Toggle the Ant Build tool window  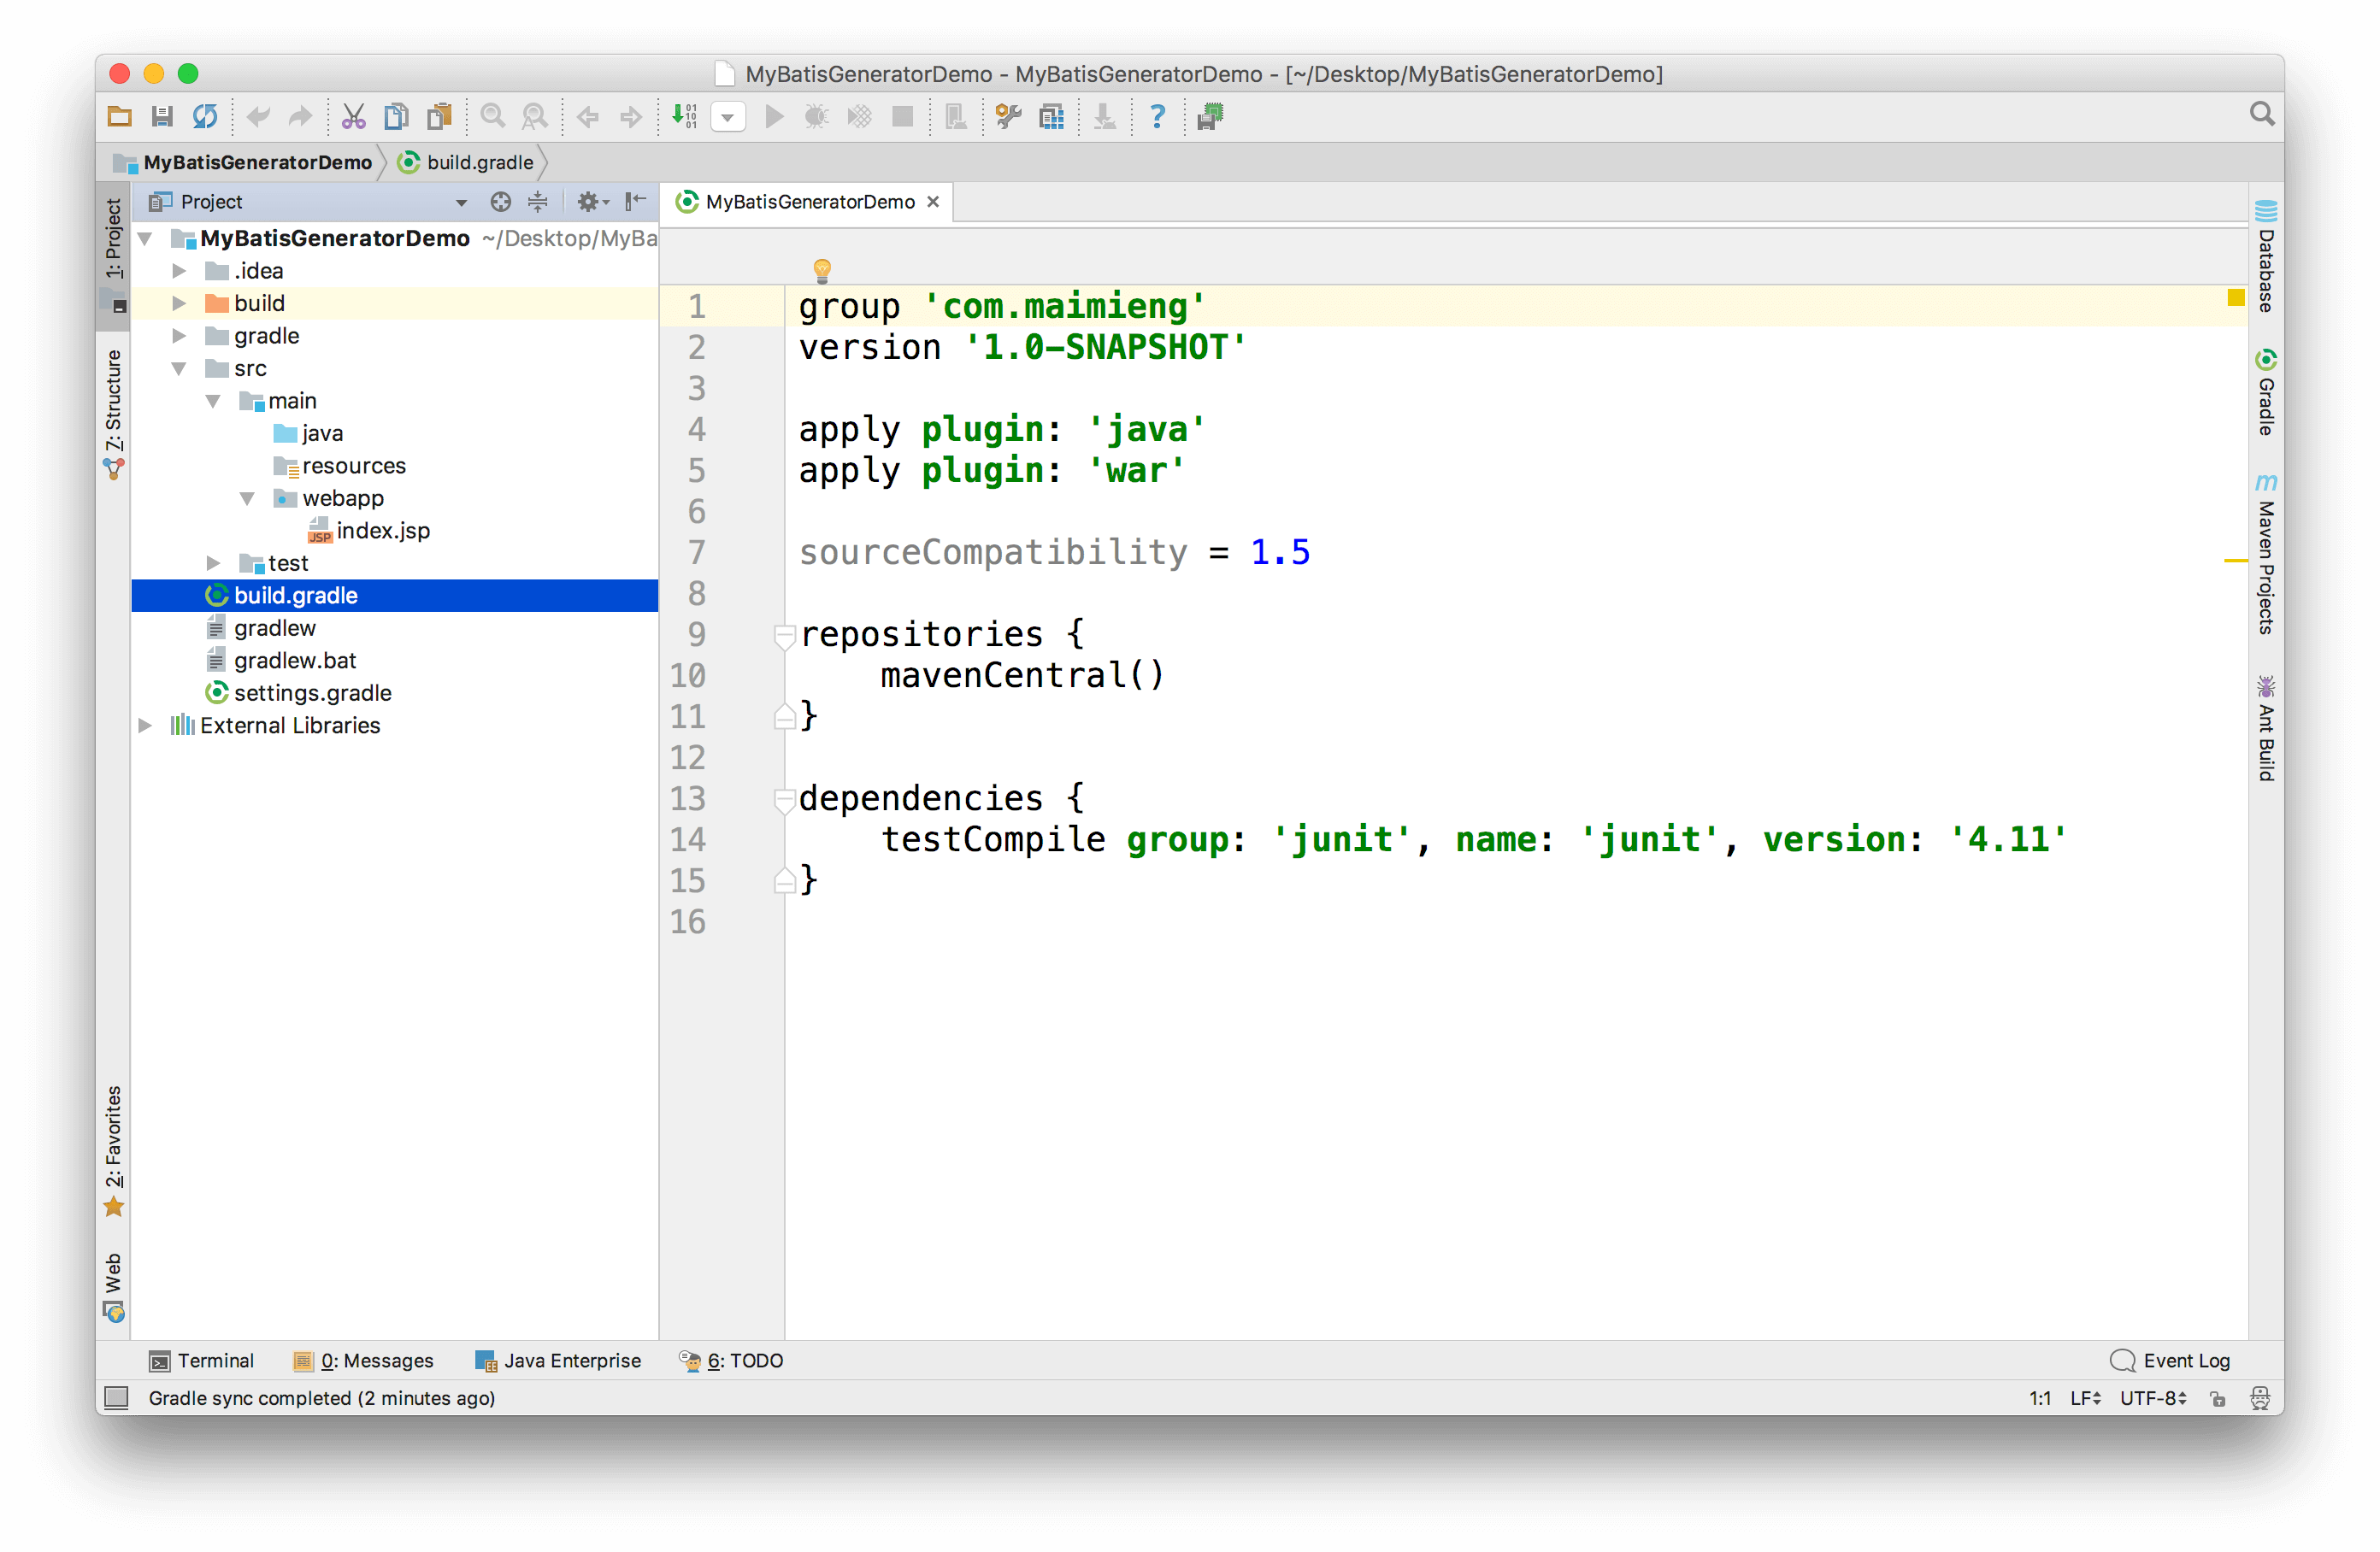coord(2266,728)
